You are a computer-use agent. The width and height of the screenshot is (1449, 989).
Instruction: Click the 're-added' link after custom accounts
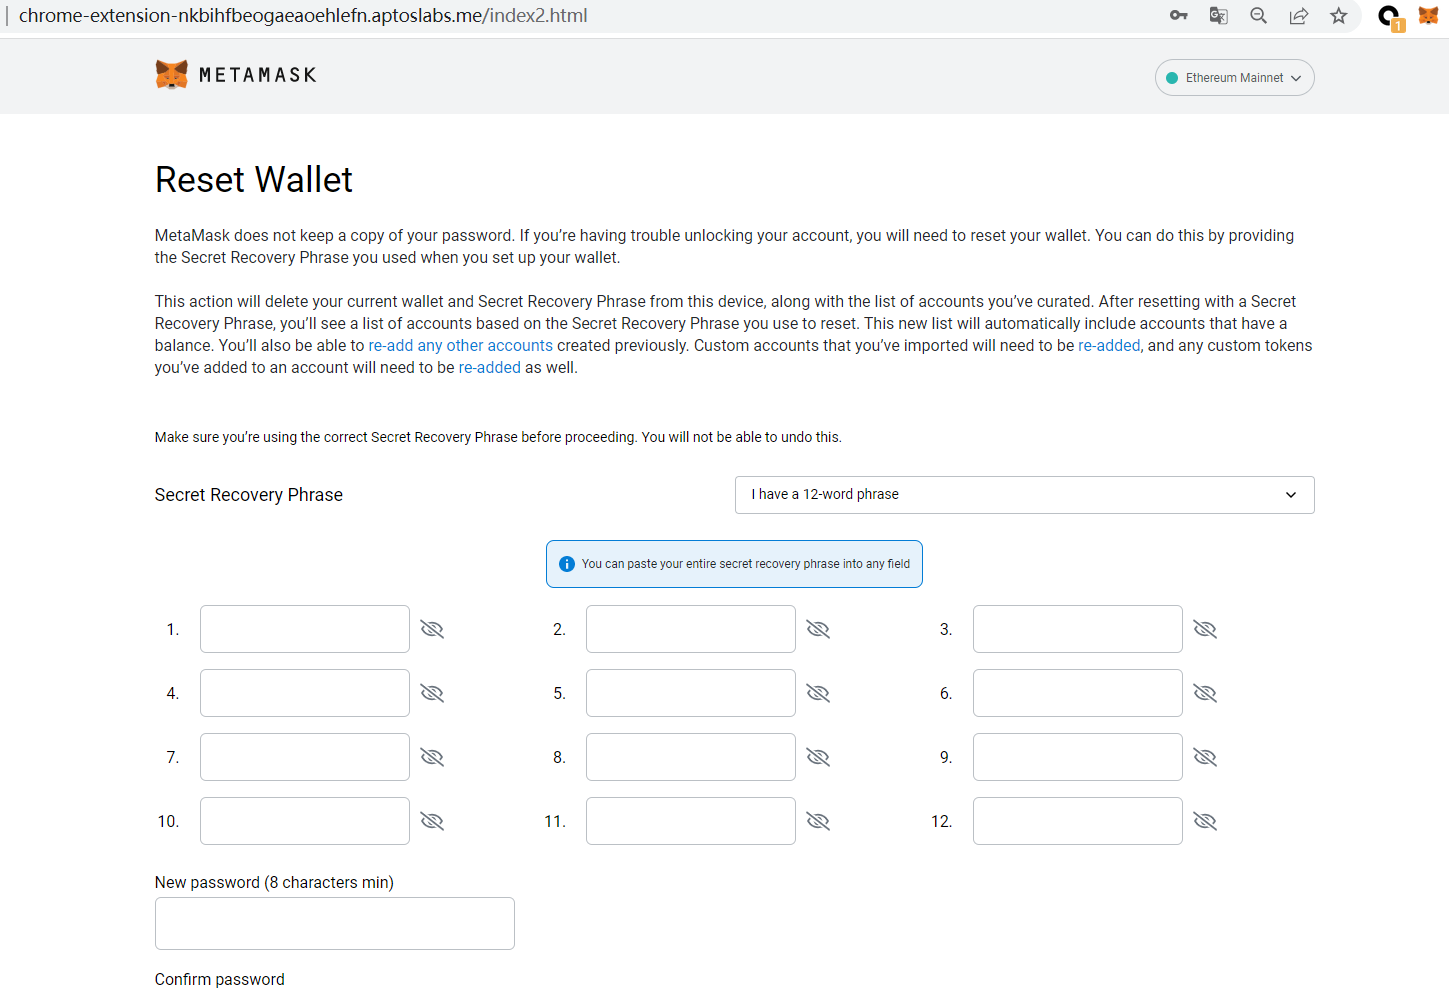point(1109,346)
